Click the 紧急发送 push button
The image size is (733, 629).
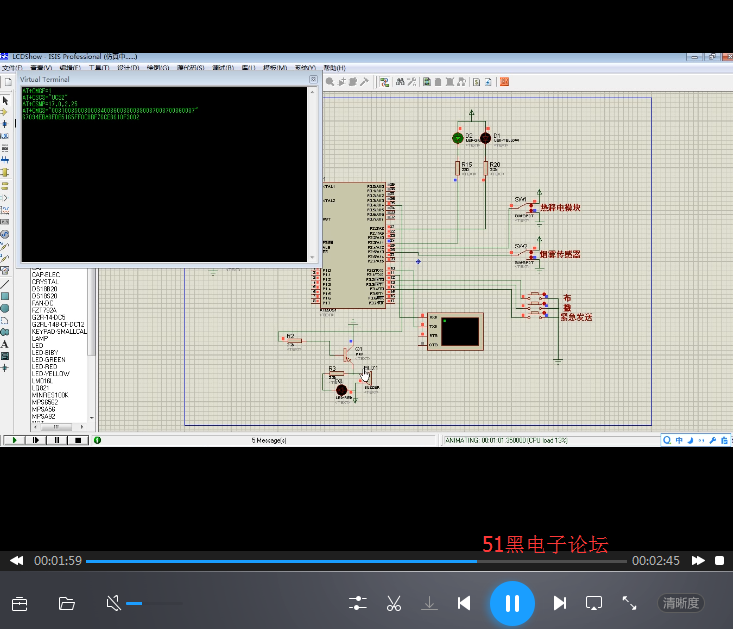click(536, 316)
